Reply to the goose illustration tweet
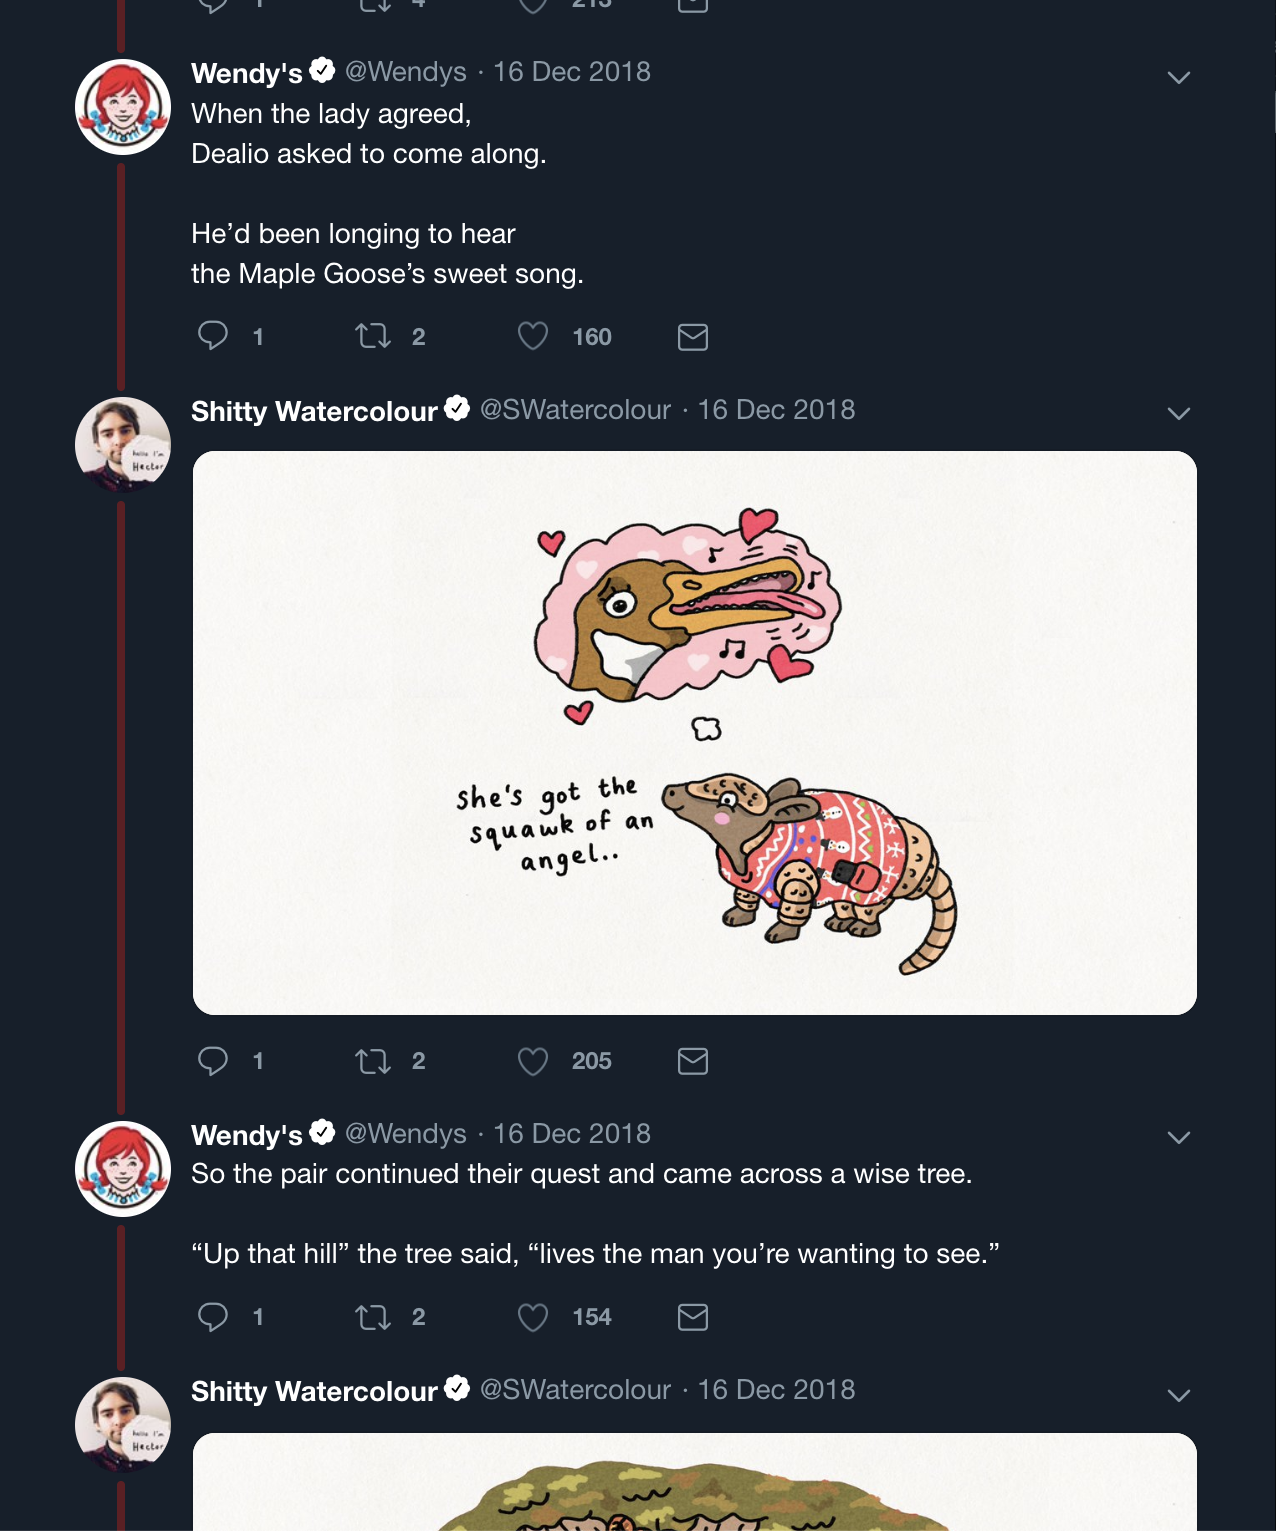Image resolution: width=1276 pixels, height=1531 pixels. pyautogui.click(x=213, y=1060)
